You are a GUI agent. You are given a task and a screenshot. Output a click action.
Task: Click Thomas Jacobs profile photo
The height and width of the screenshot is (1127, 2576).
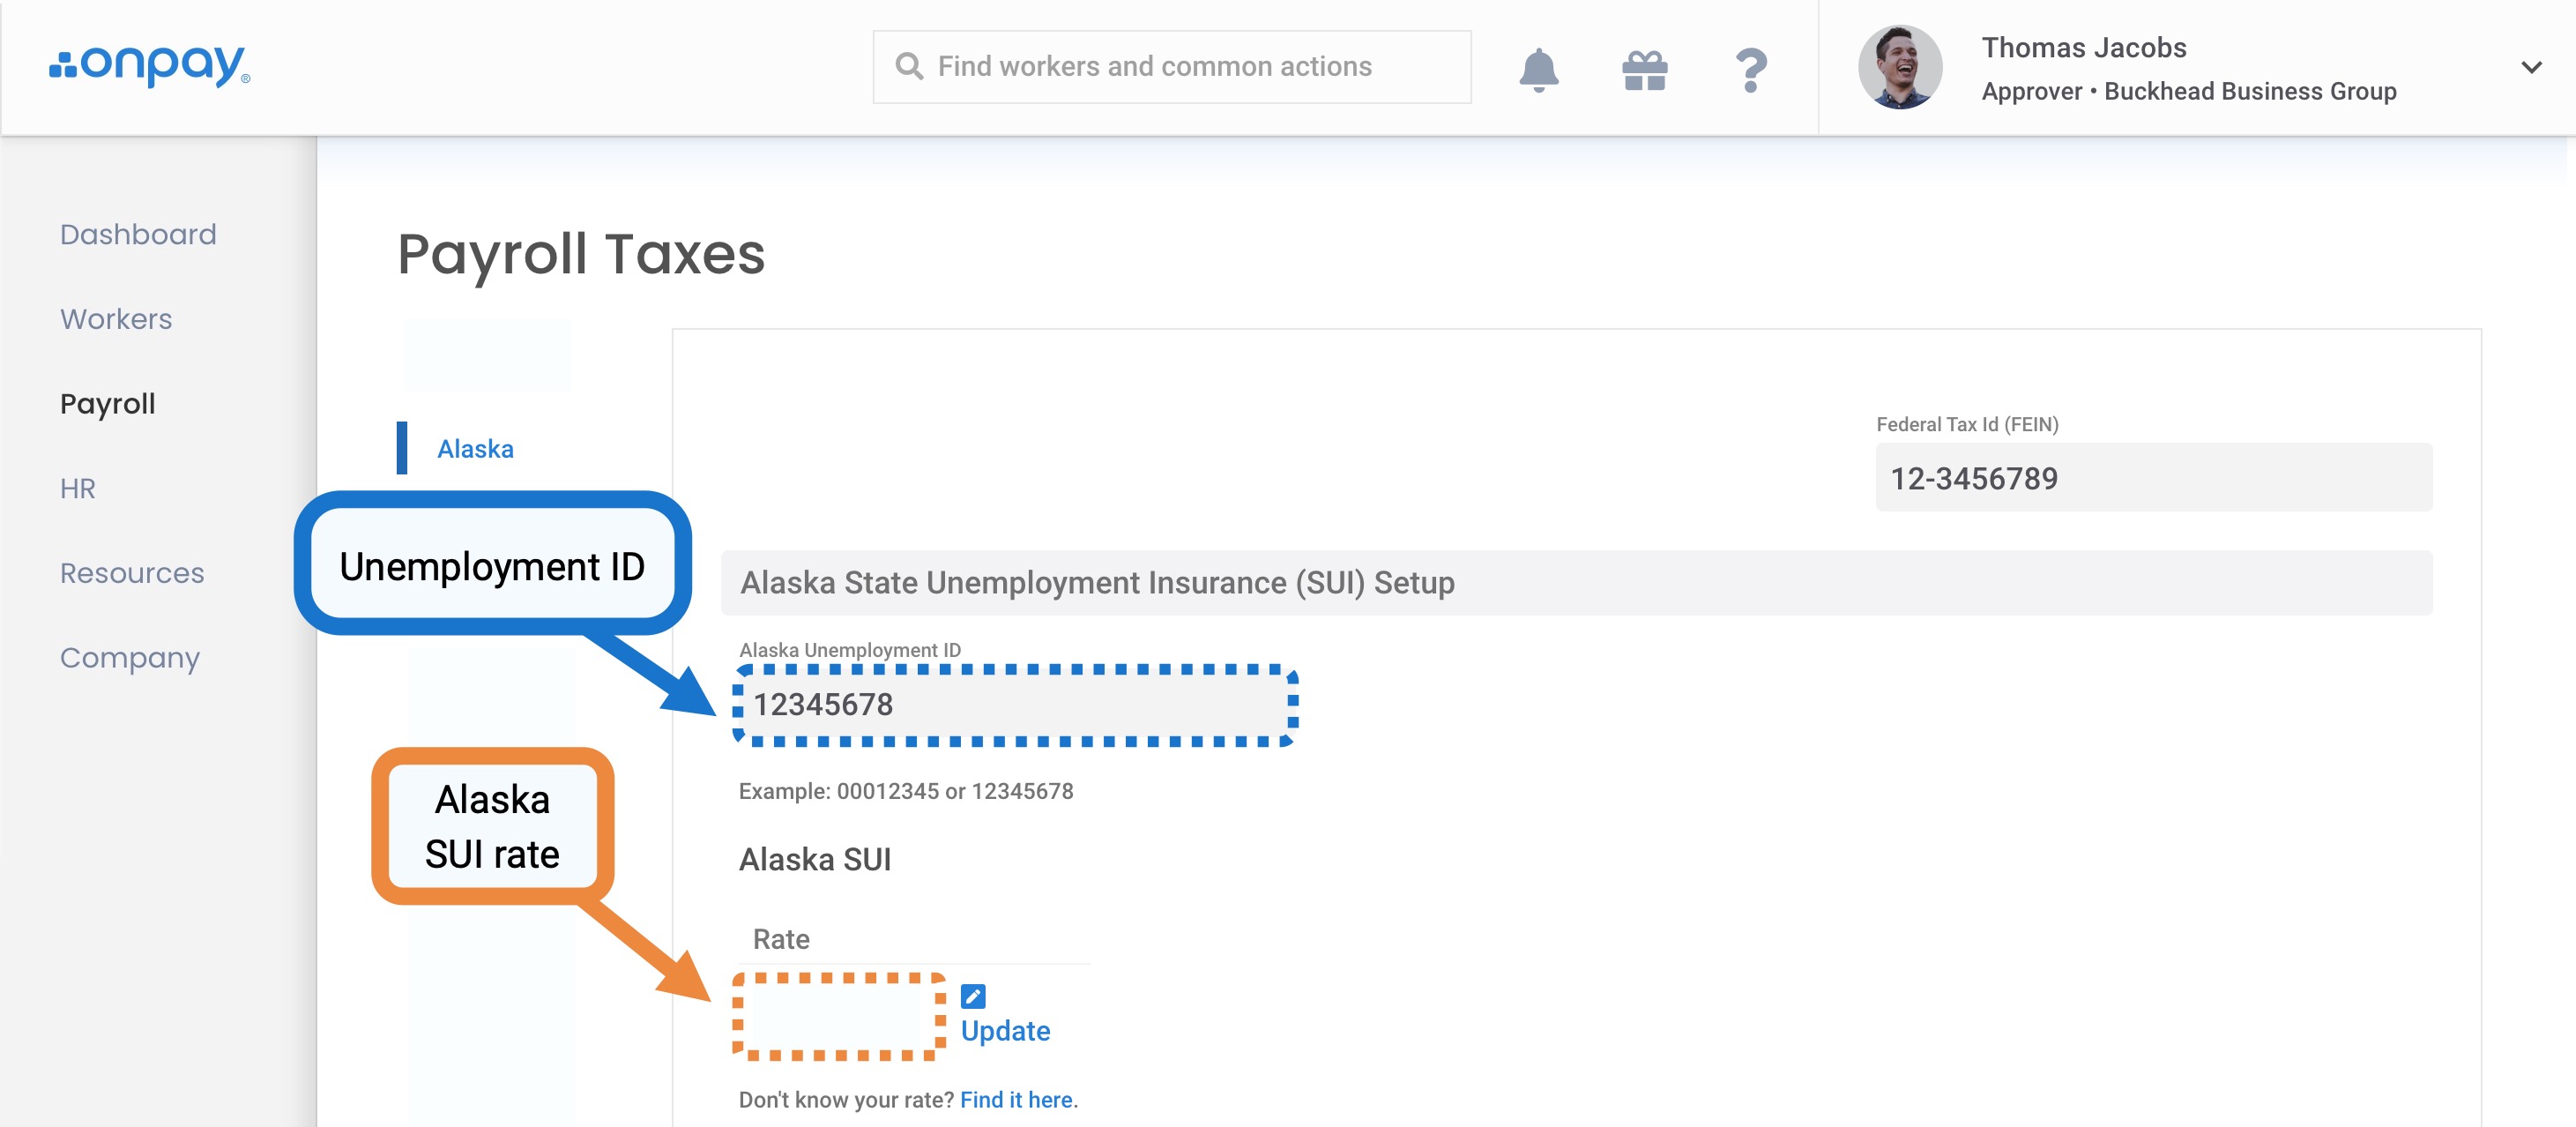1899,67
